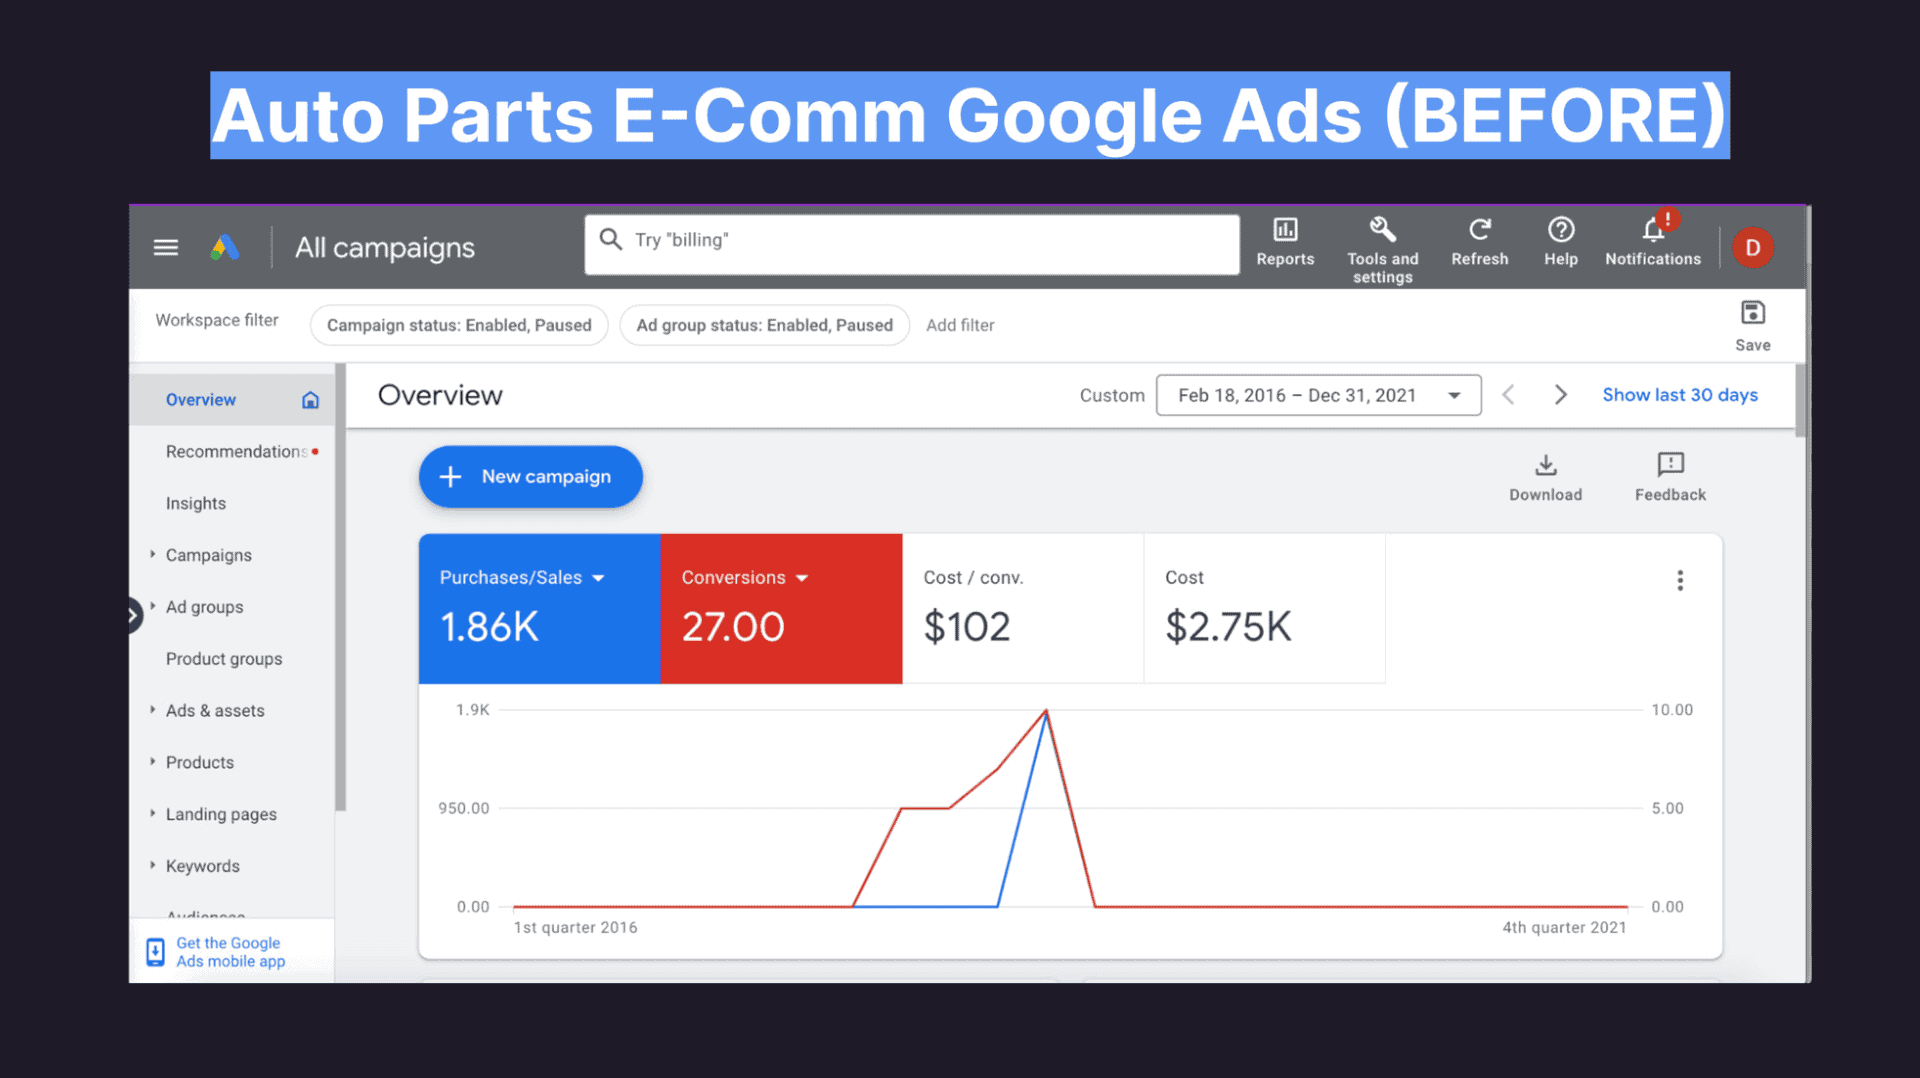Click the Refresh icon
This screenshot has width=1920, height=1078.
coord(1479,235)
